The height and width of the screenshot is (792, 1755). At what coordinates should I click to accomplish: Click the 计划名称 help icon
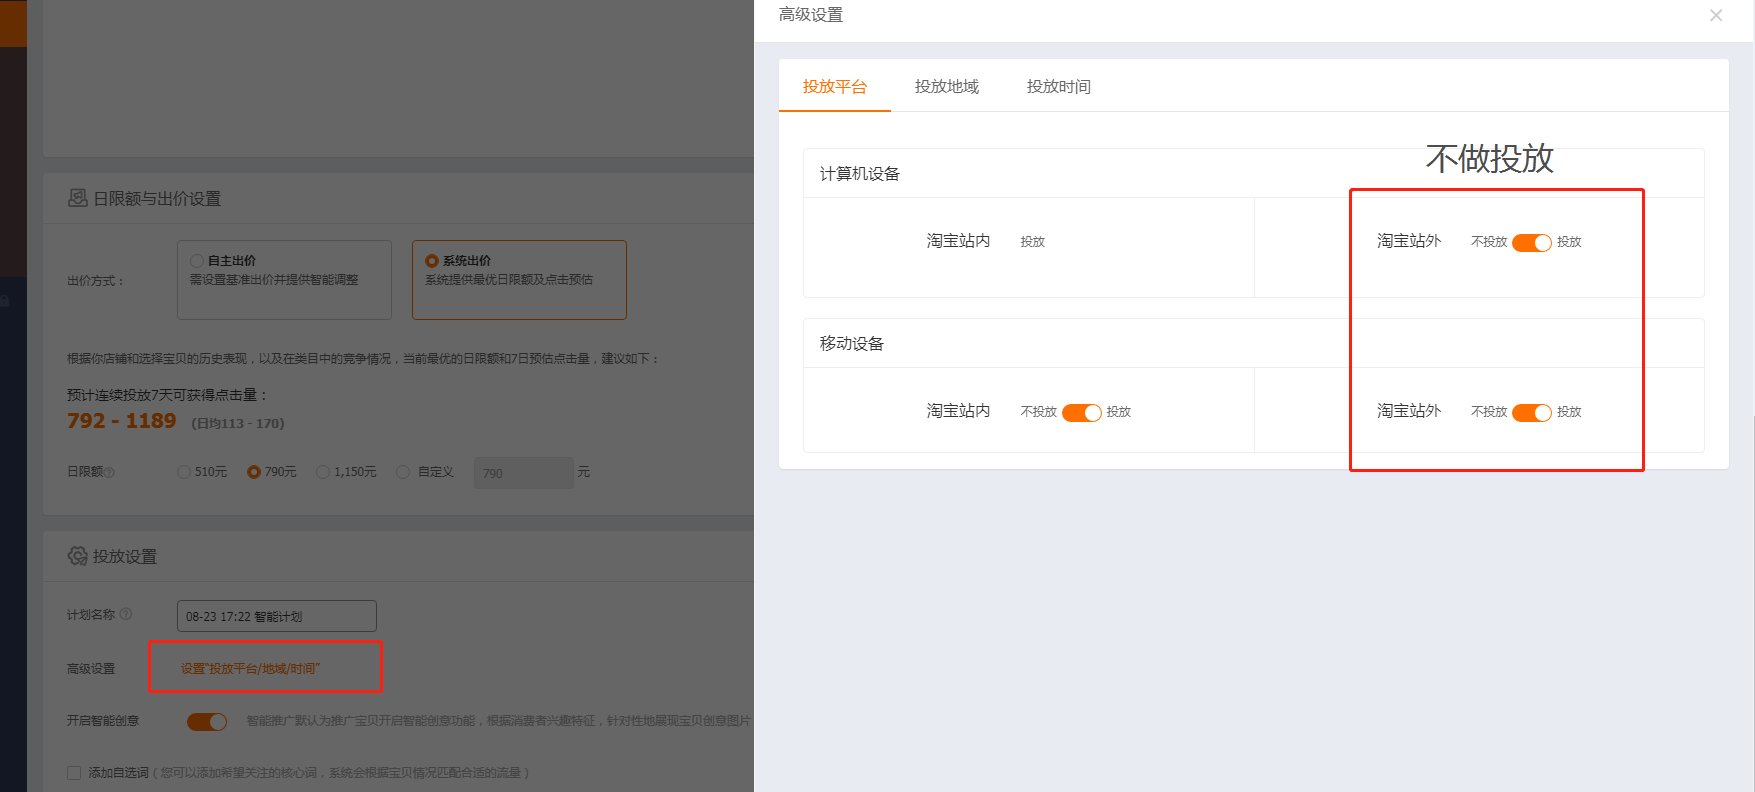pyautogui.click(x=126, y=614)
